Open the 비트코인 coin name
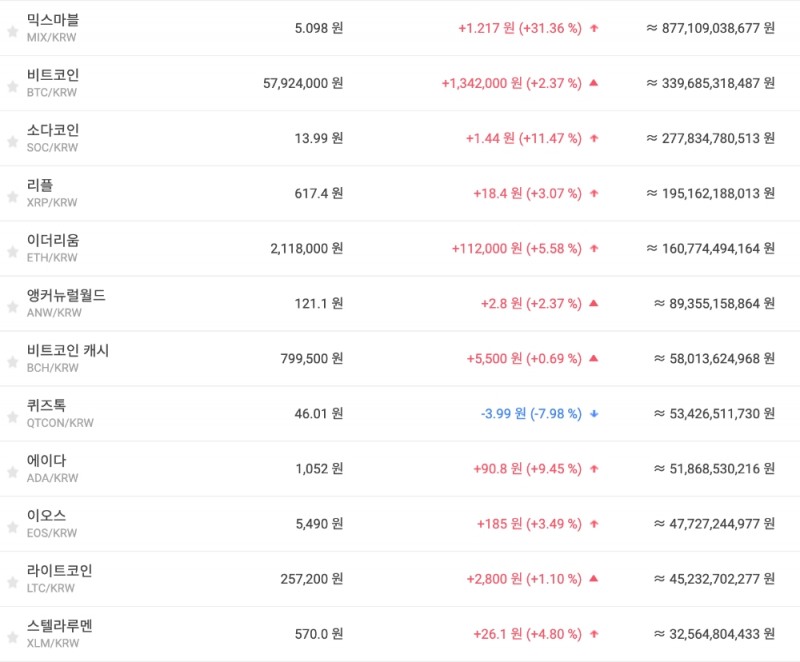The width and height of the screenshot is (800, 662). [53, 75]
